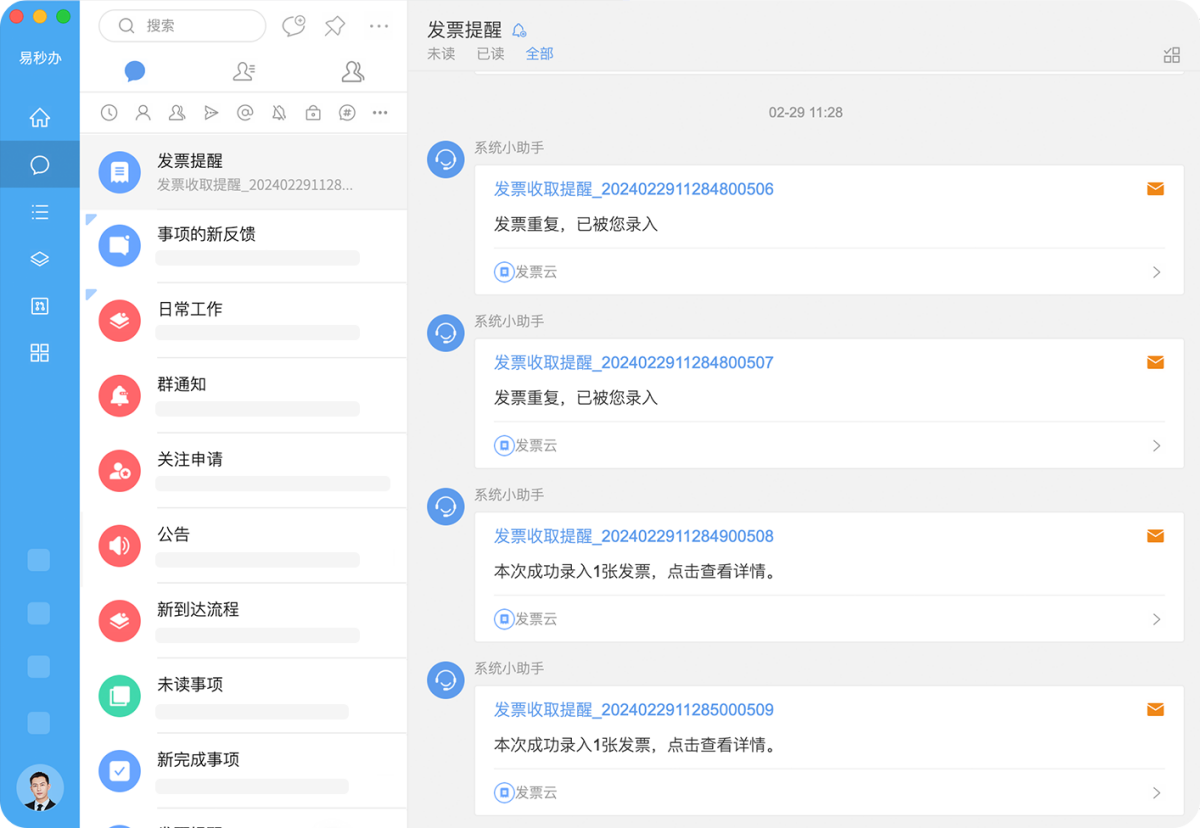The image size is (1200, 828).
Task: Click the search input field
Action: [x=182, y=26]
